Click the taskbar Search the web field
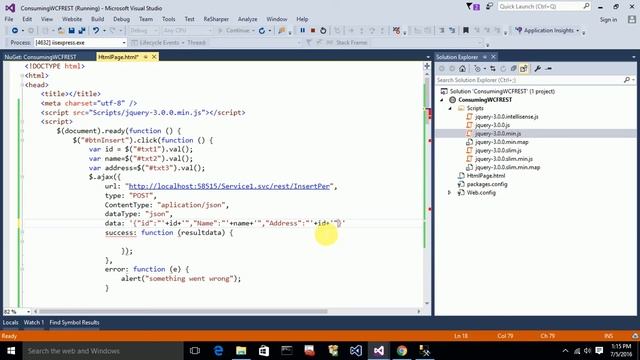Screen dimensions: 640x360 [x=102, y=351]
